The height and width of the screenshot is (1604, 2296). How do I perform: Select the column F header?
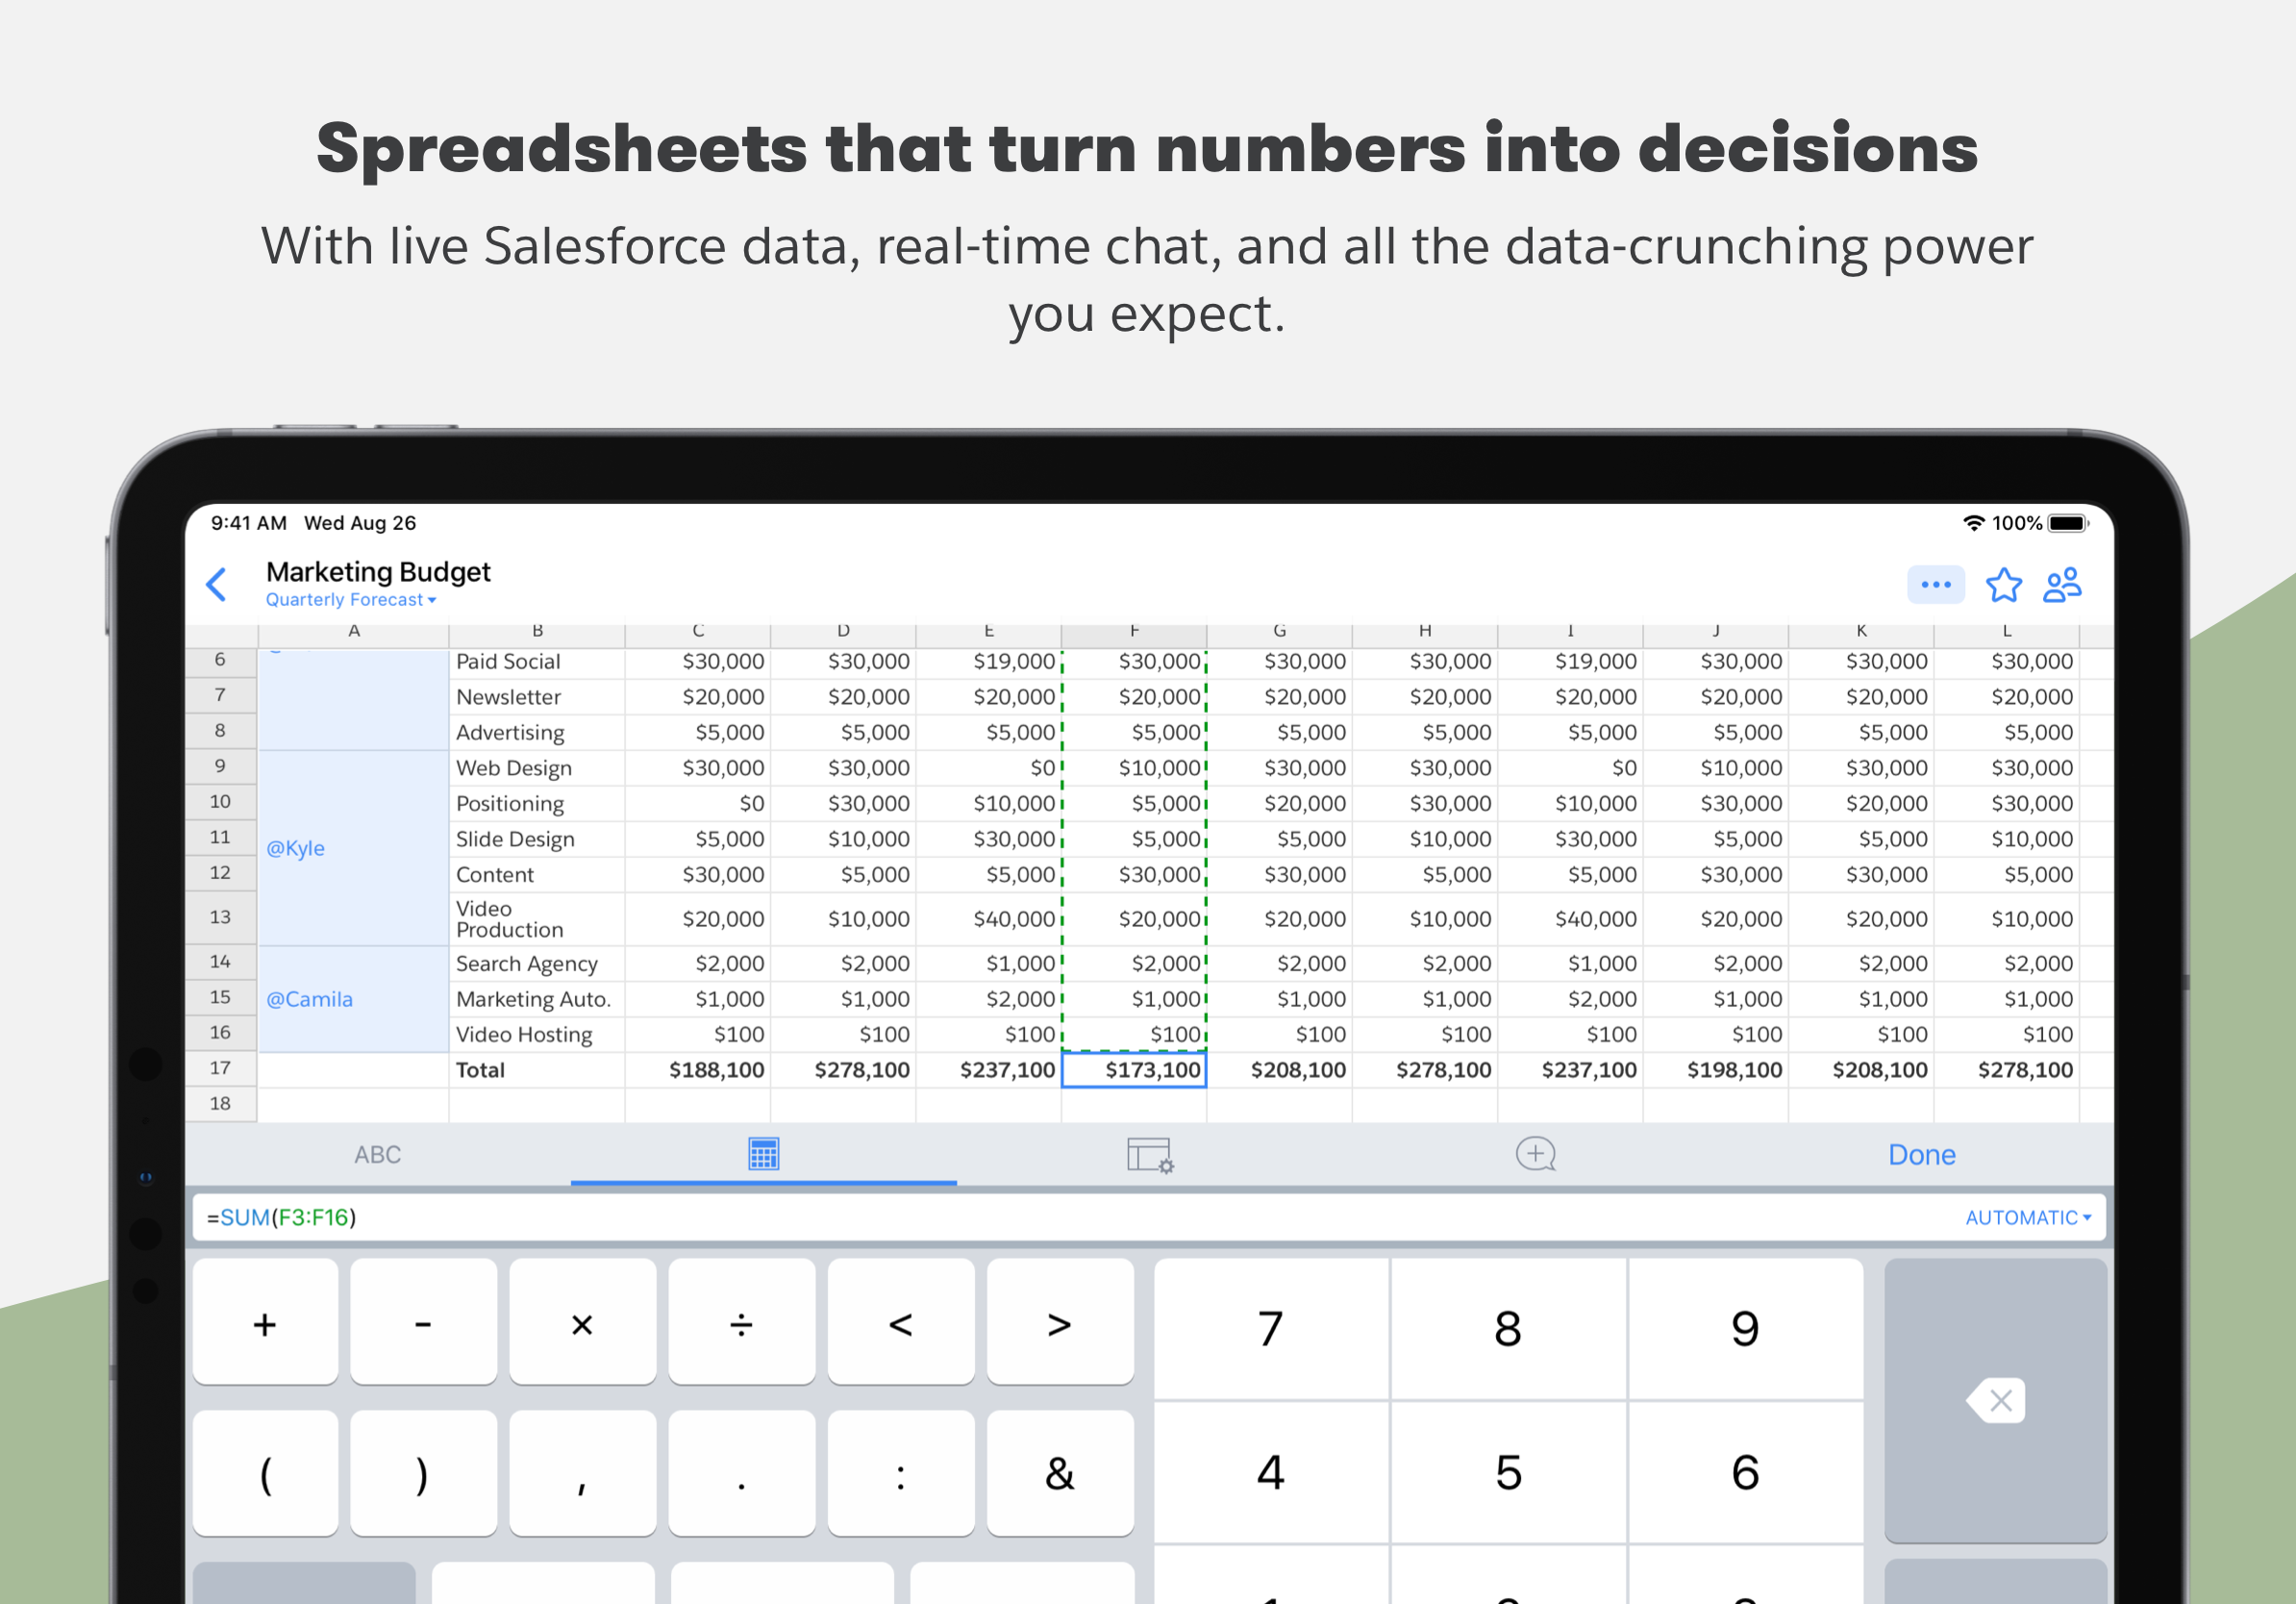tap(1133, 631)
